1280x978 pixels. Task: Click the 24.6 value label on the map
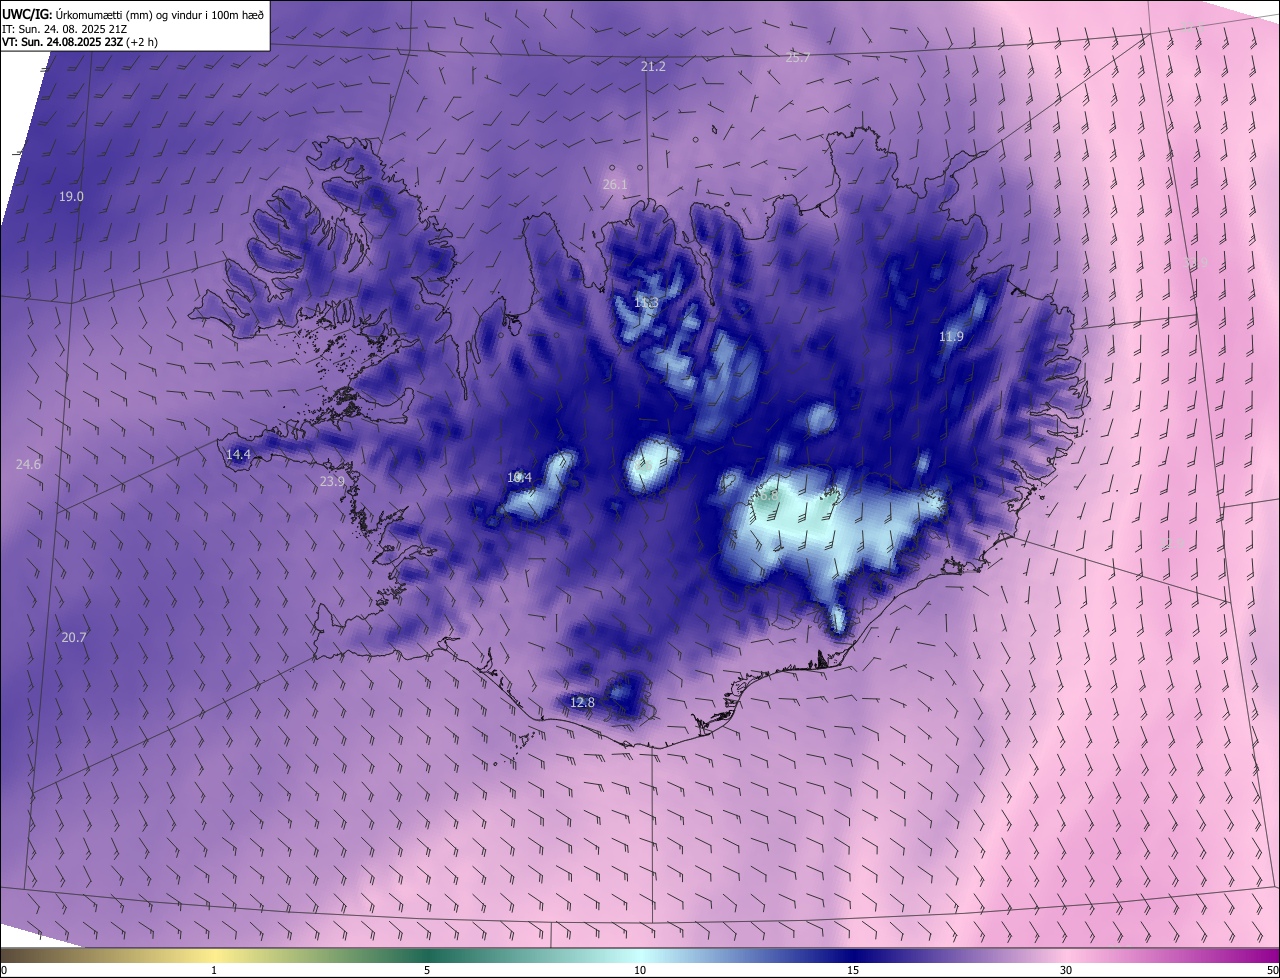point(29,464)
